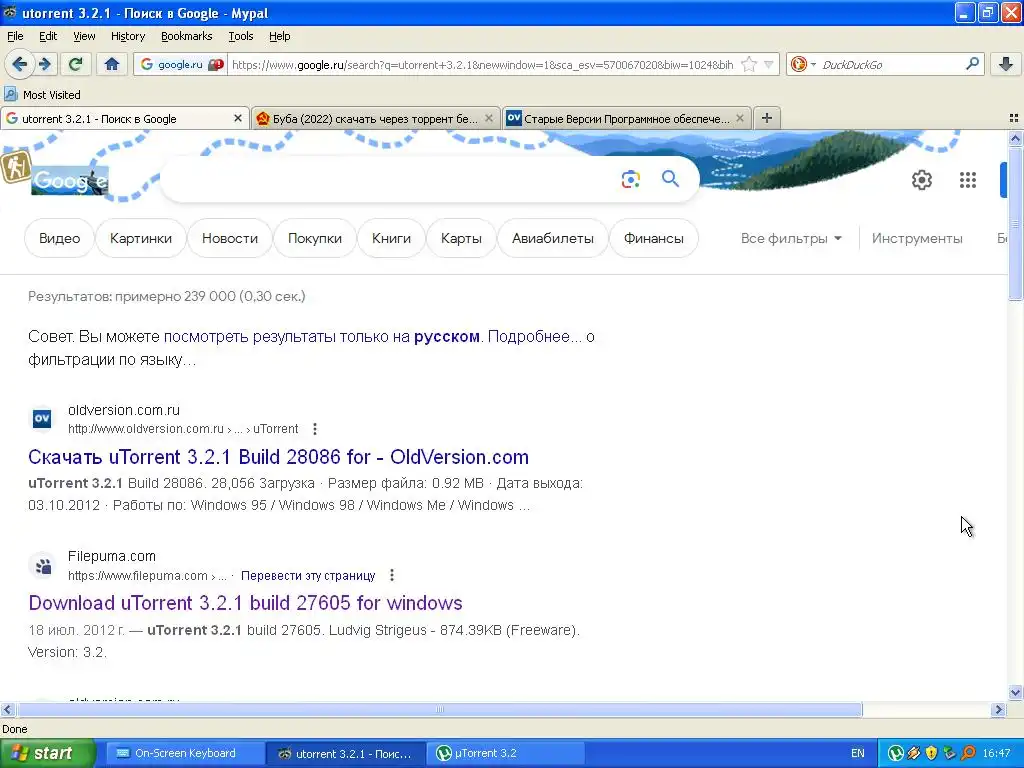1024x768 pixels.
Task: Click the search bar magnifier icon
Action: tap(972, 64)
